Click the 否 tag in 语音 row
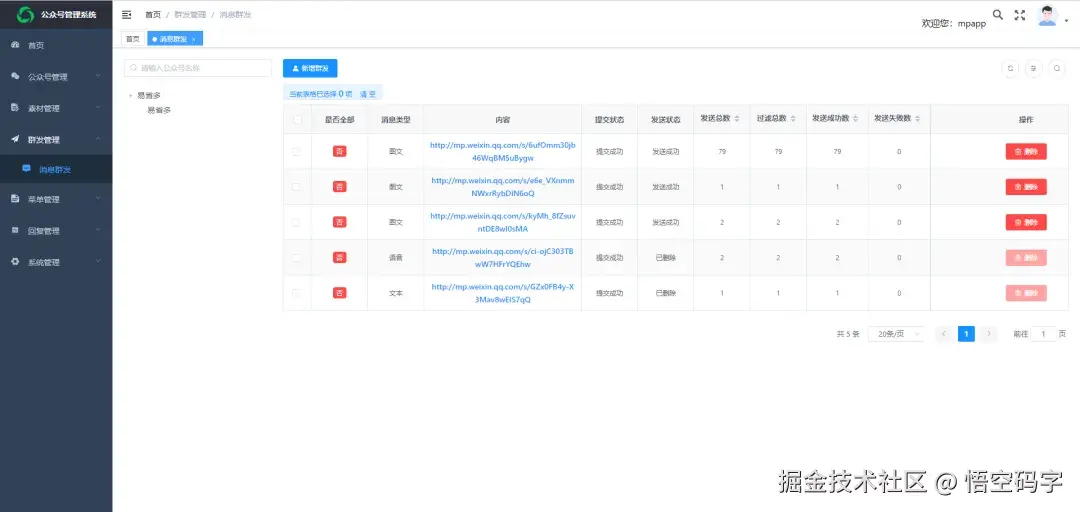 (x=340, y=258)
